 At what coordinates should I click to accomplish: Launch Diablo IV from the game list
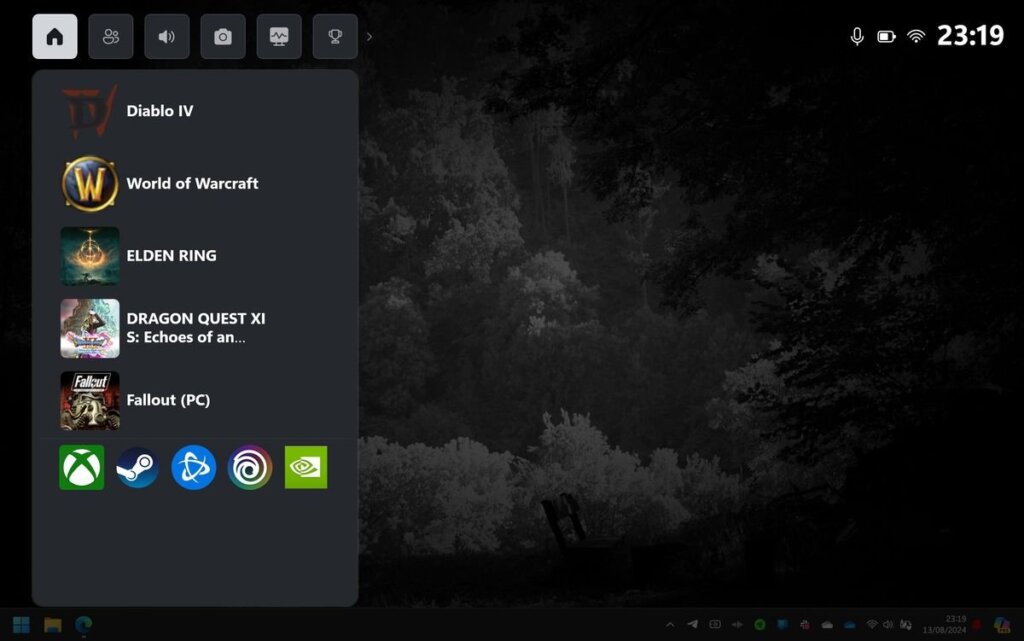[195, 111]
